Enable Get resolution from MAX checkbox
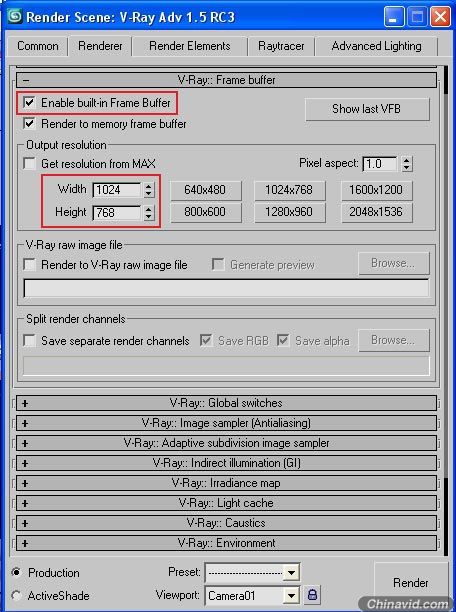Screen dimensions: 456x612 coord(29,164)
